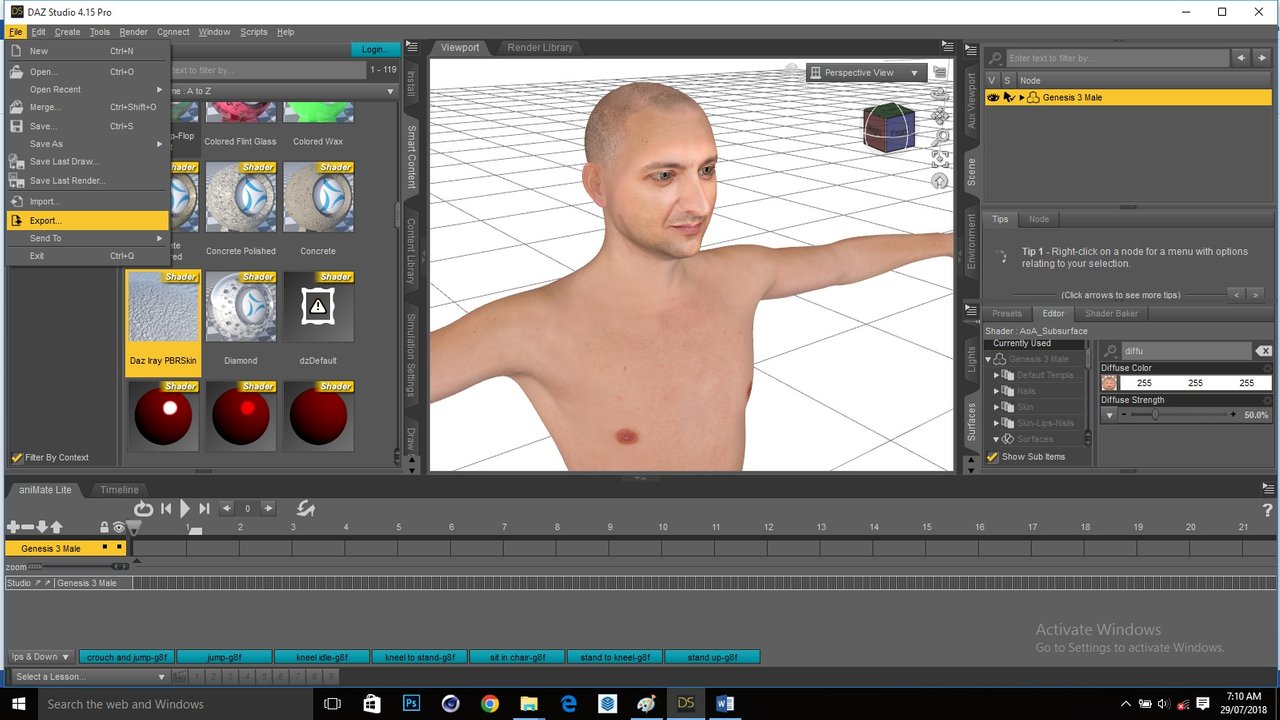
Task: Click the aniMate loop playback icon
Action: [x=143, y=509]
